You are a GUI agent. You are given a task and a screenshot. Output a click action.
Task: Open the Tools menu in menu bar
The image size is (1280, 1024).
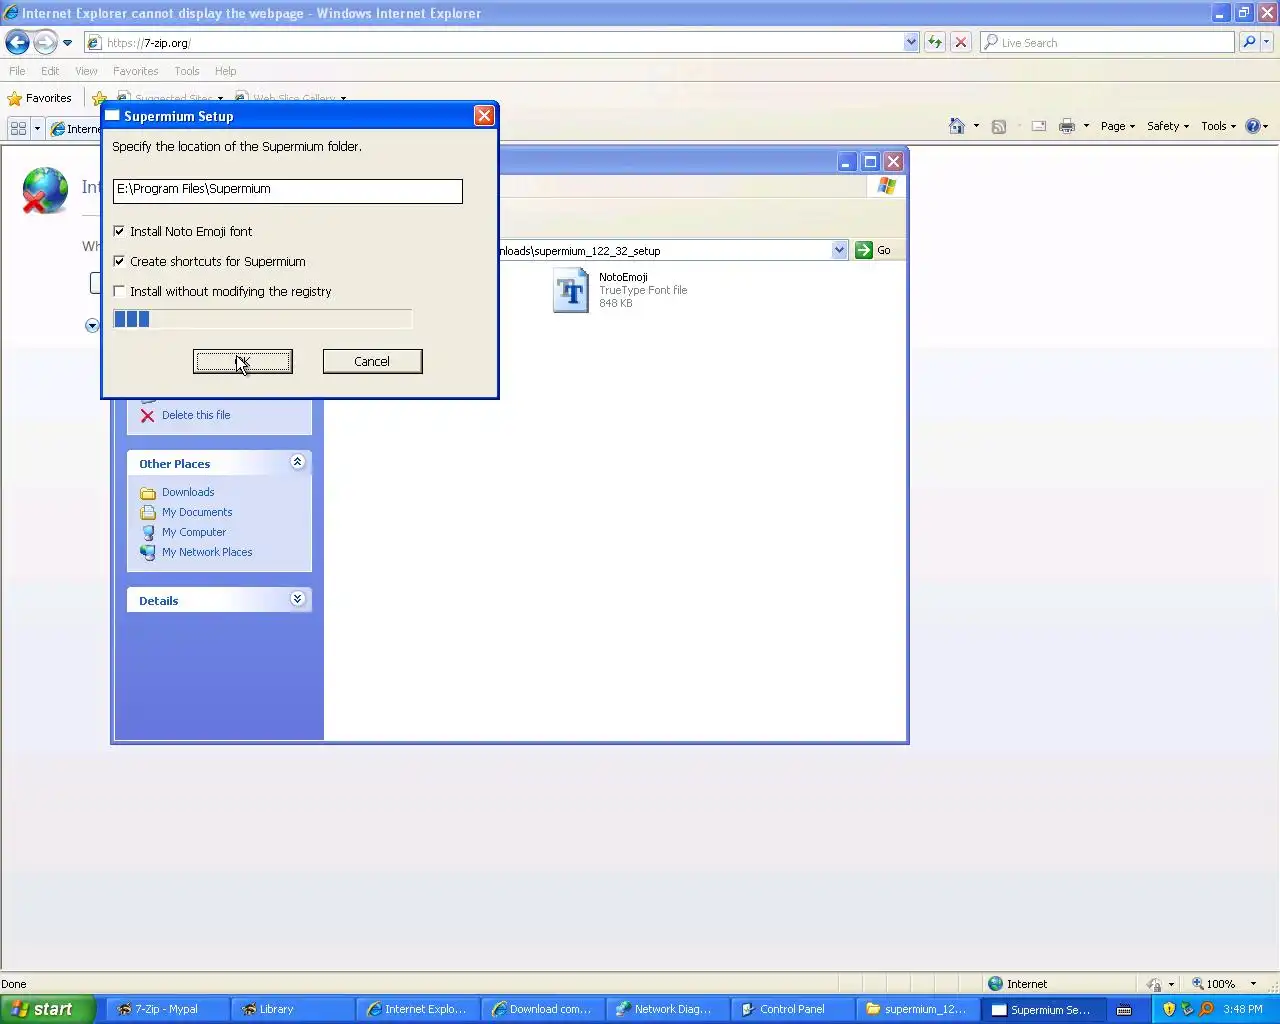(186, 71)
